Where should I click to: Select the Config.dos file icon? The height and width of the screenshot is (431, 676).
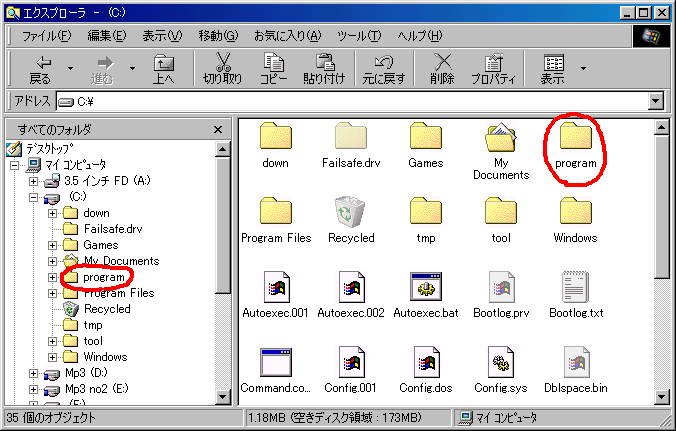point(427,362)
